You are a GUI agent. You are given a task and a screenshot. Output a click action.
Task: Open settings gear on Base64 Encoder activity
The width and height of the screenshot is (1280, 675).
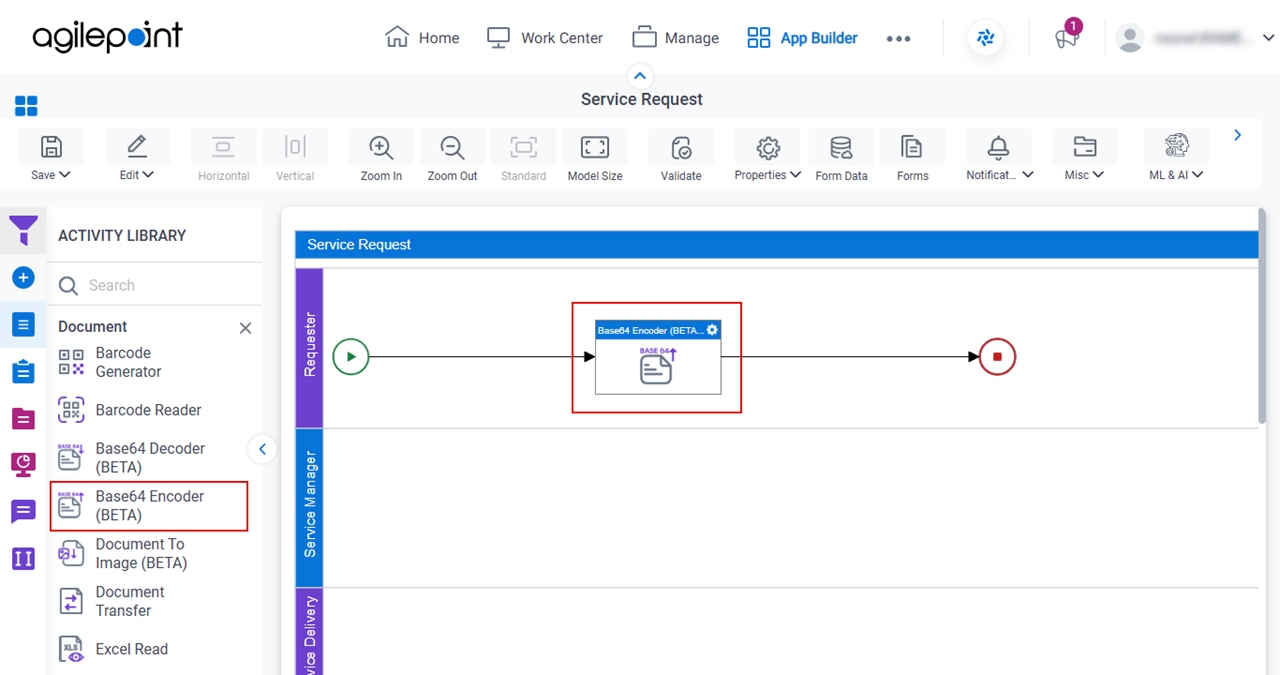(x=712, y=330)
